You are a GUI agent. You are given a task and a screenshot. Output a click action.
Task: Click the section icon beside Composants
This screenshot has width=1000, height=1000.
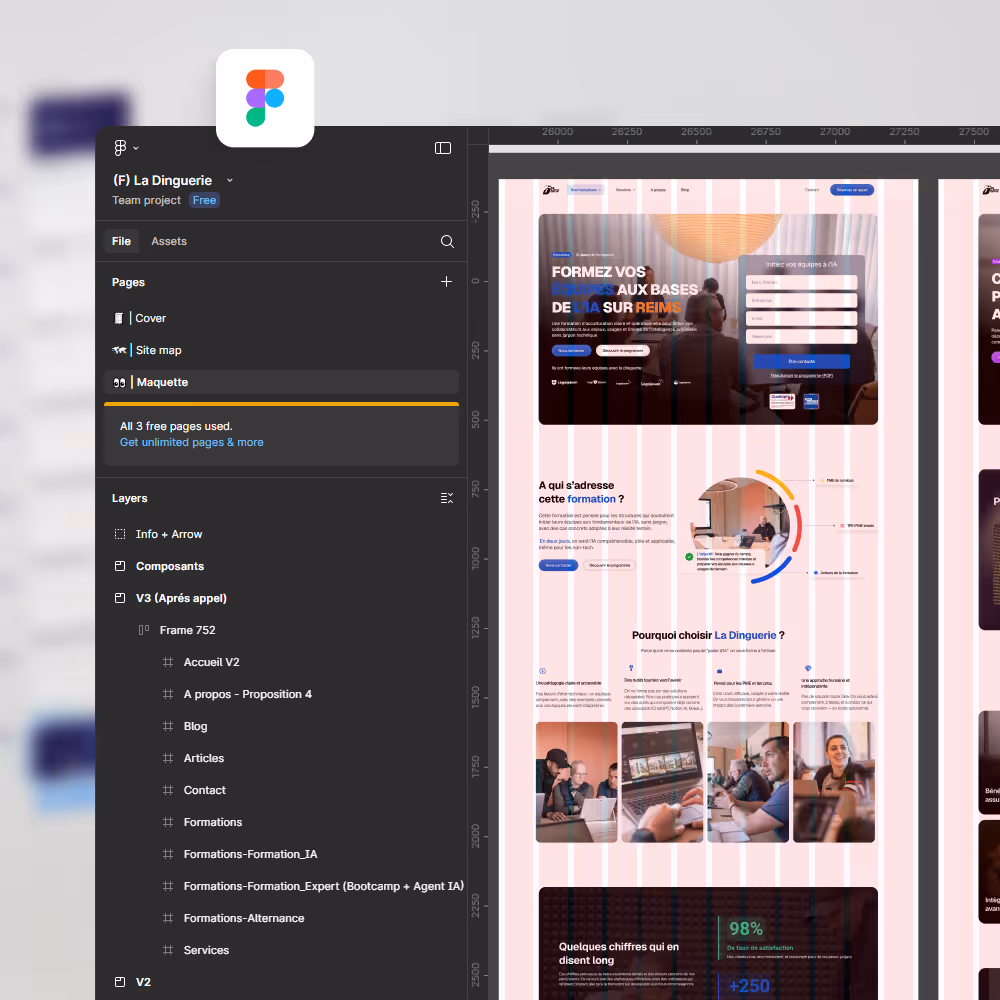(120, 566)
